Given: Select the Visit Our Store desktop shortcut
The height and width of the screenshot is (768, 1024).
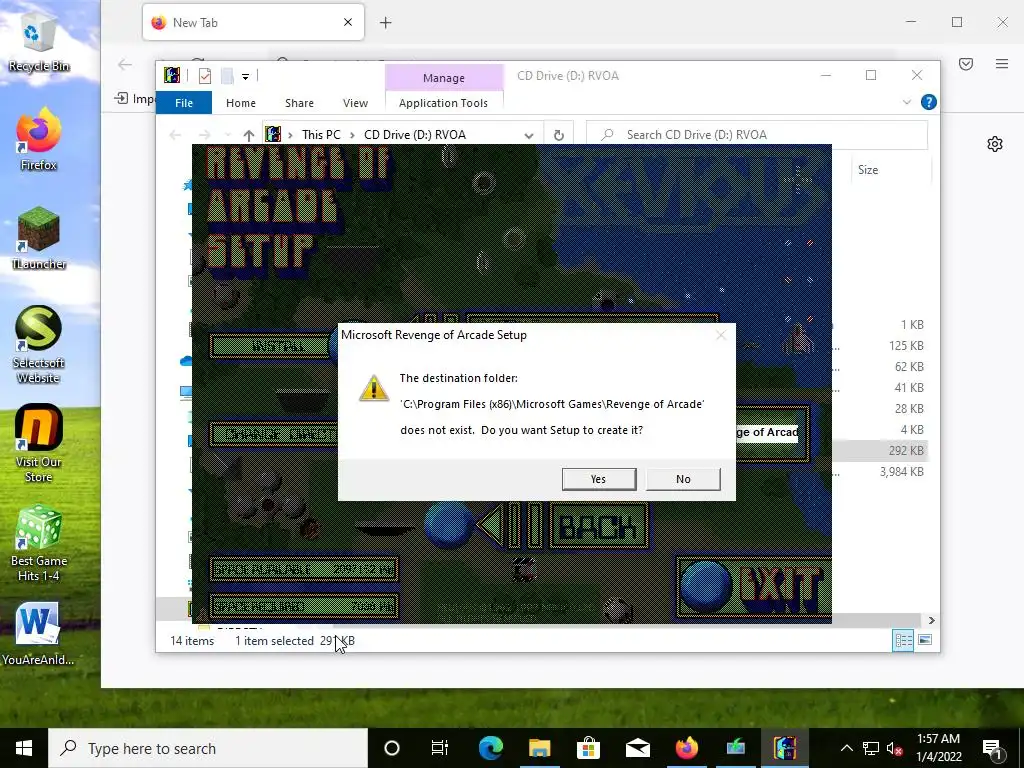Looking at the screenshot, I should [x=39, y=444].
